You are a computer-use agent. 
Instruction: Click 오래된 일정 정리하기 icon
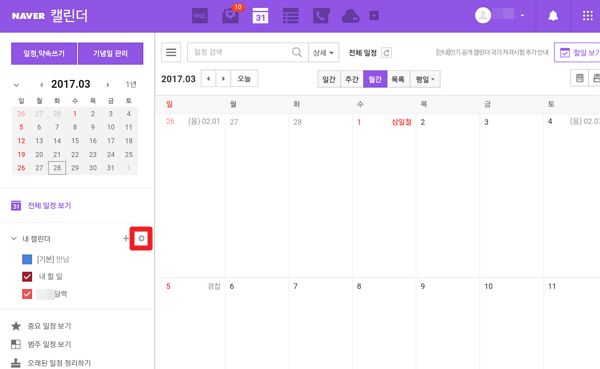click(16, 362)
